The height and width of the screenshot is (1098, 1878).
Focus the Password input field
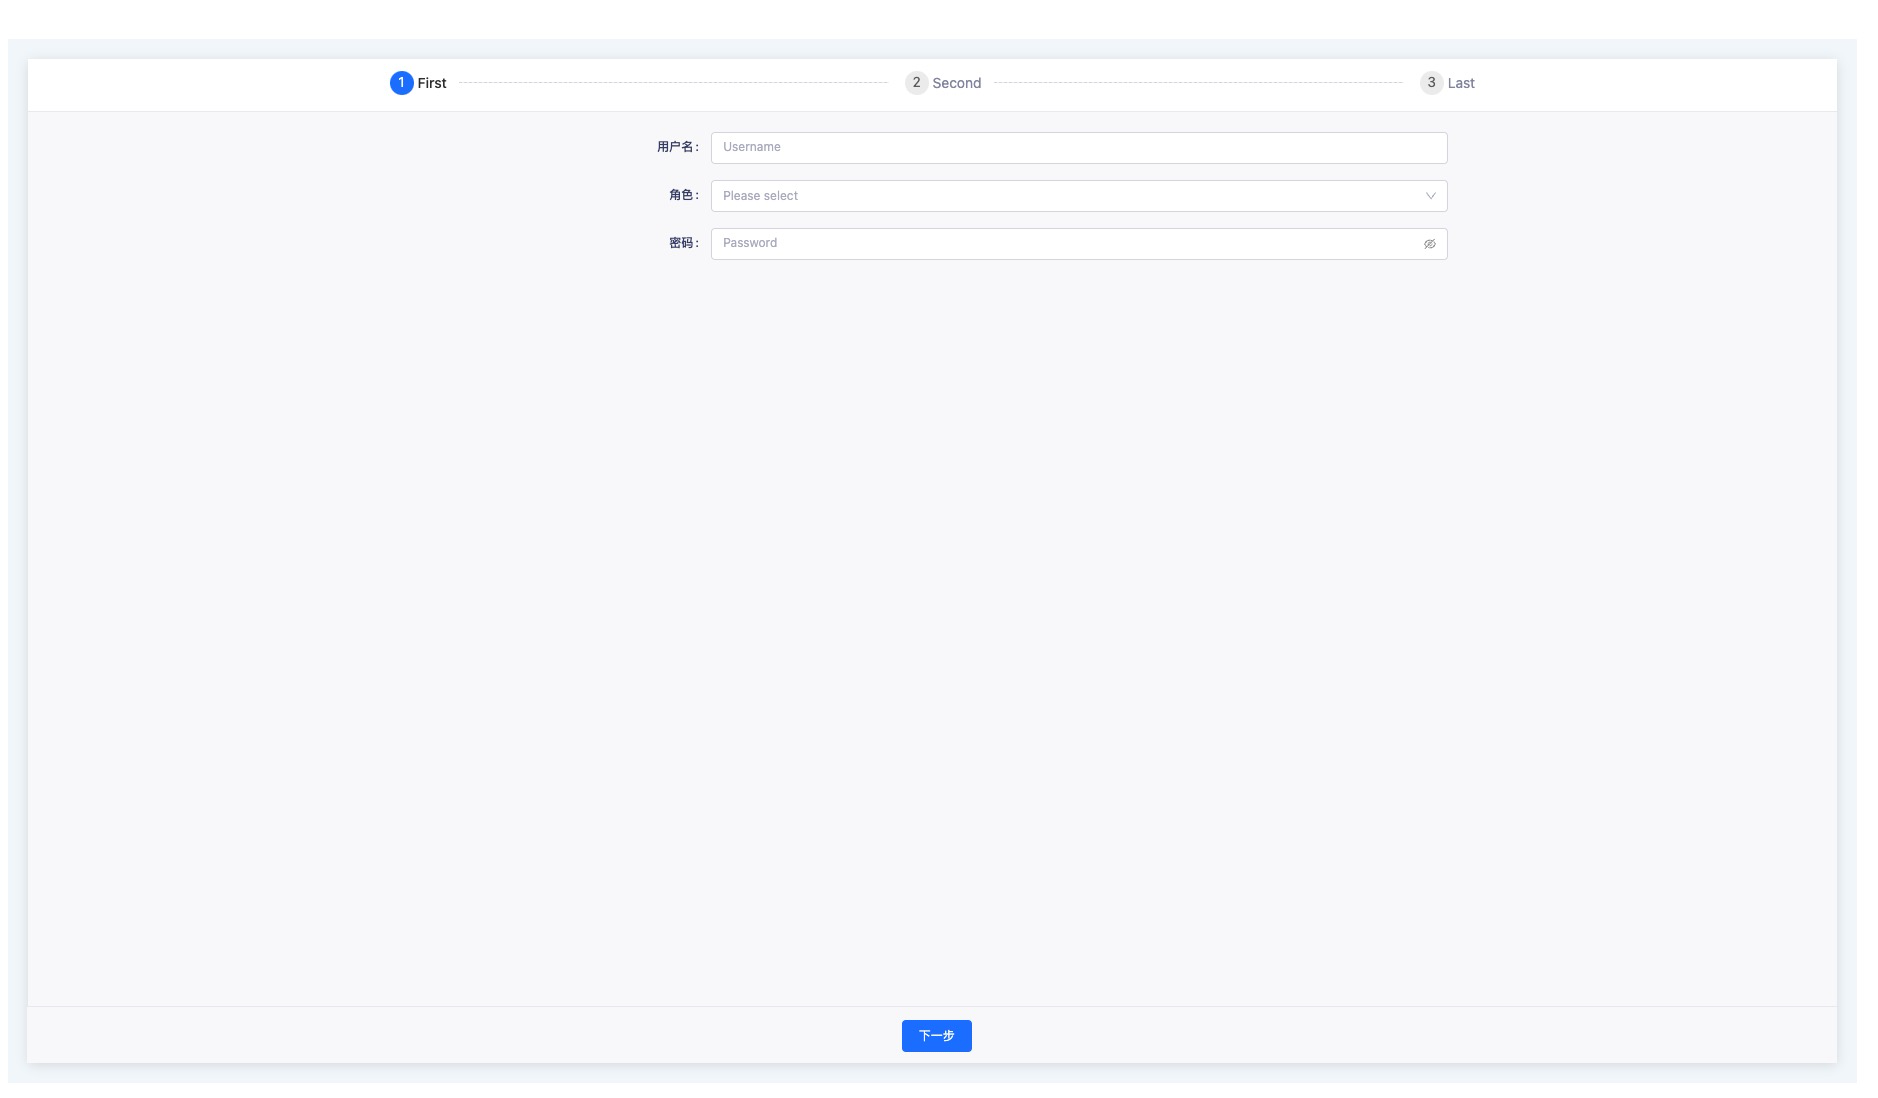[1079, 244]
